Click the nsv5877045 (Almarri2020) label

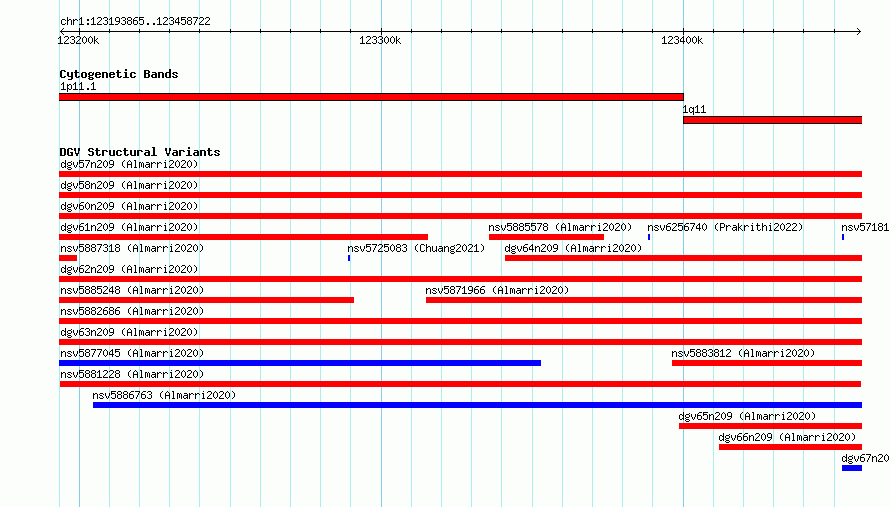tap(132, 353)
